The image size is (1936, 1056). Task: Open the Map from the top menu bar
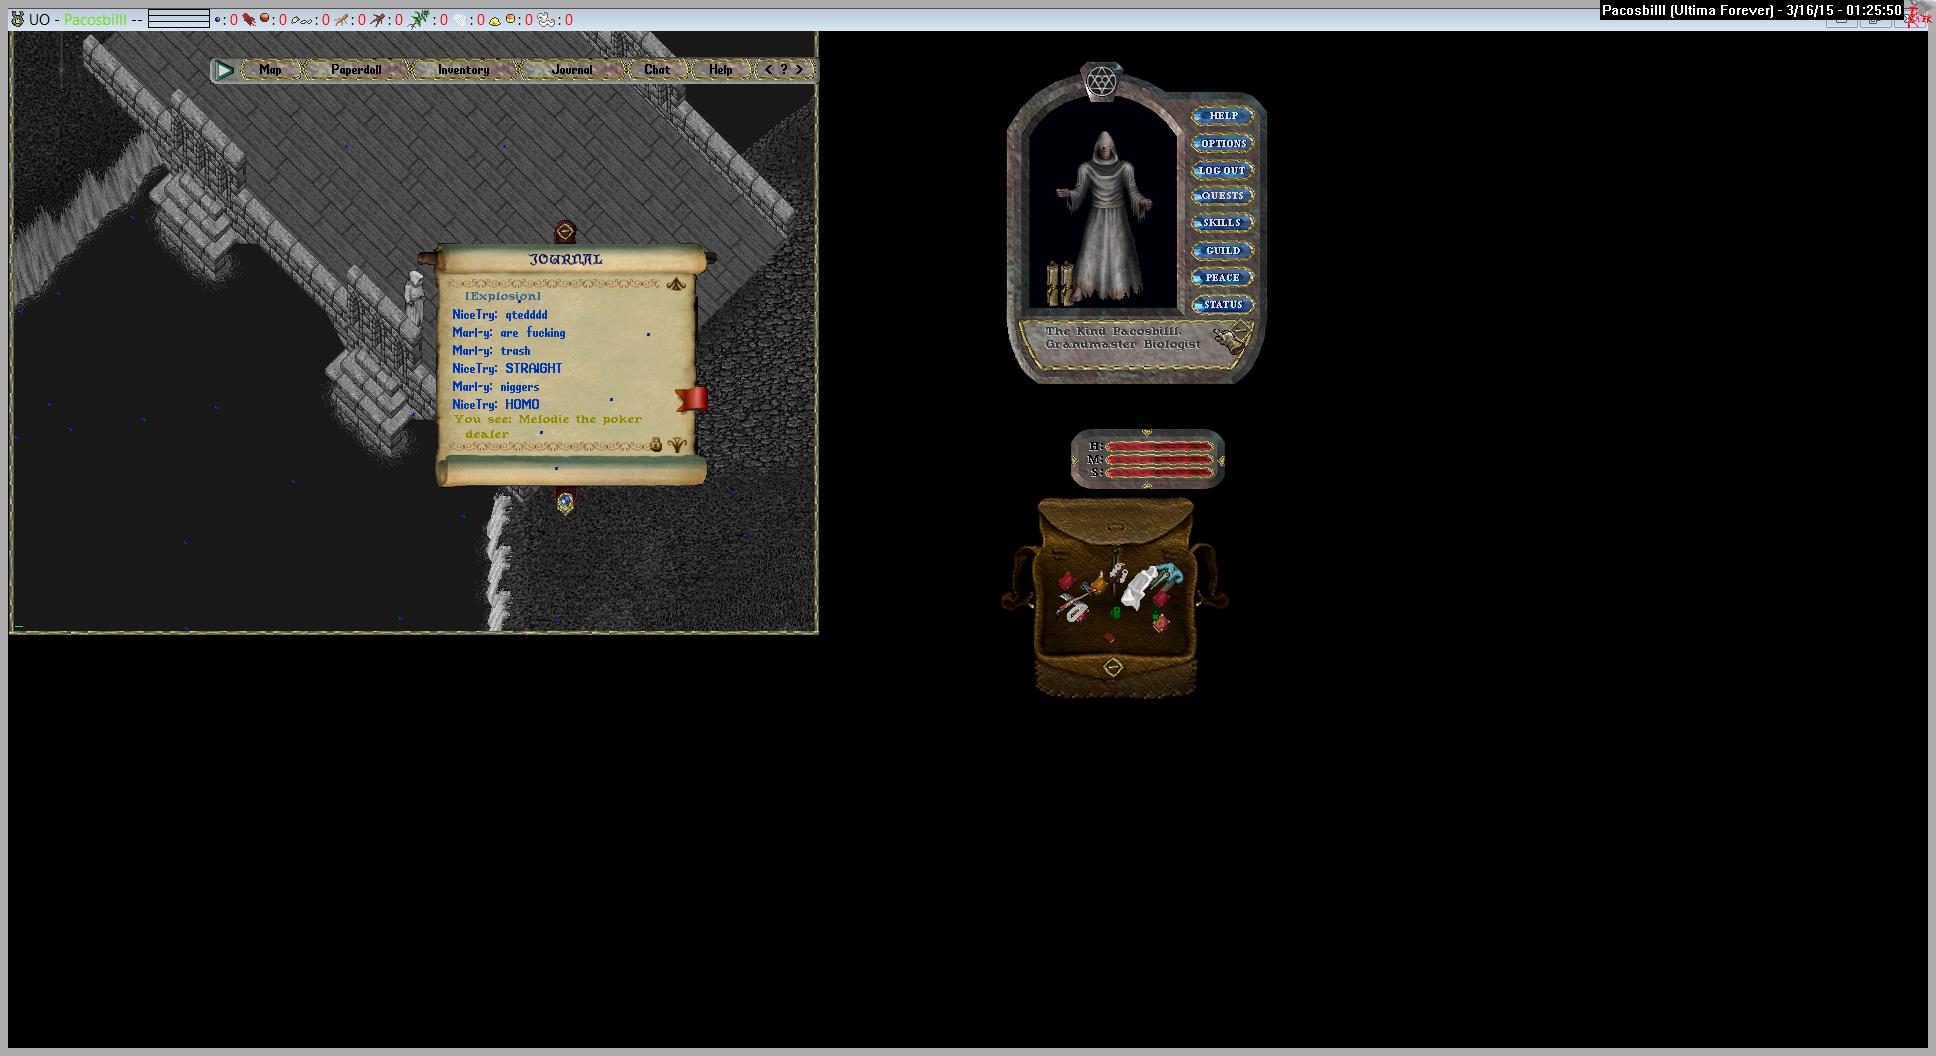[270, 70]
